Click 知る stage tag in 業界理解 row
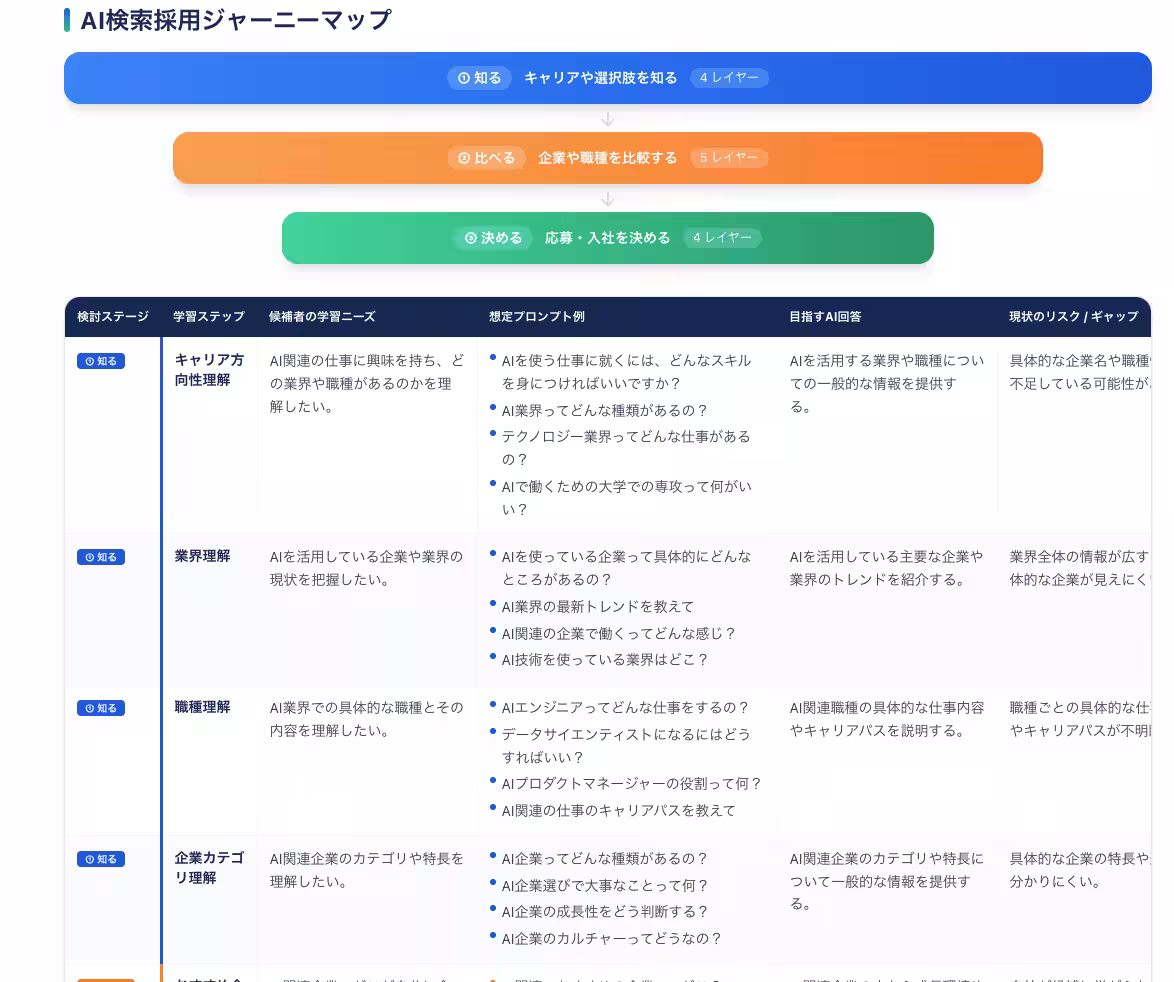The height and width of the screenshot is (982, 1174). coord(101,557)
